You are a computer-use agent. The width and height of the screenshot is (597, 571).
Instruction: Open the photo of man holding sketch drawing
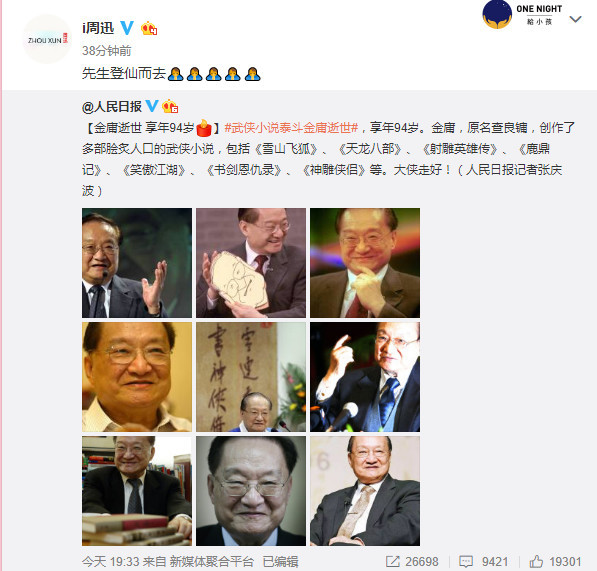tap(251, 263)
